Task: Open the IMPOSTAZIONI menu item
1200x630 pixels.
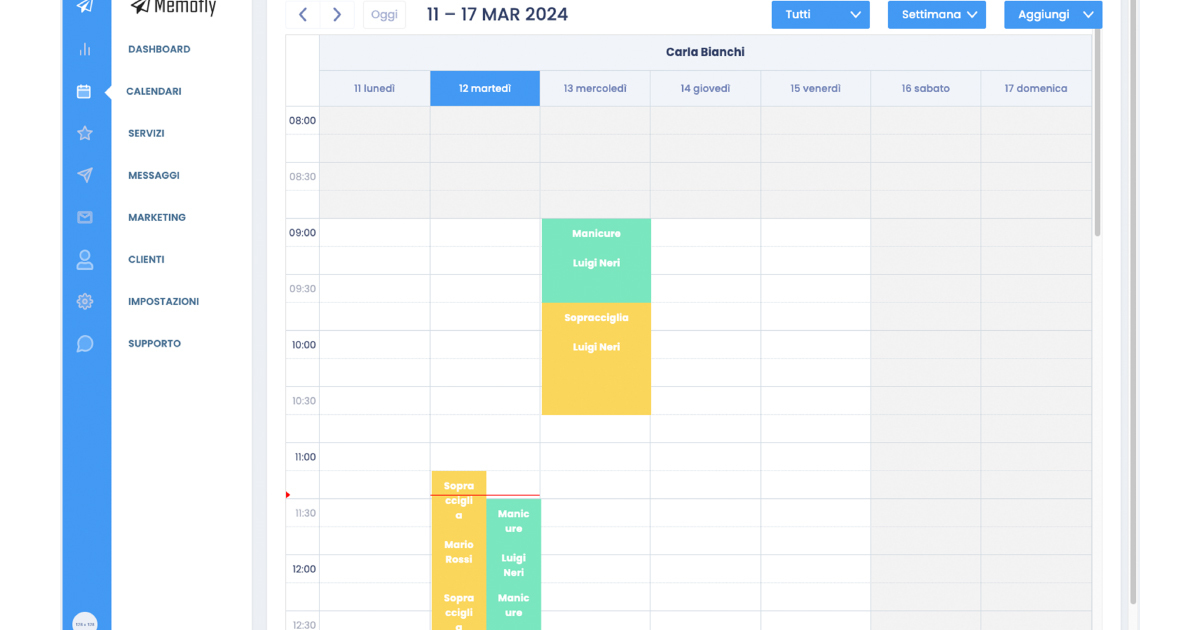Action: click(x=163, y=301)
